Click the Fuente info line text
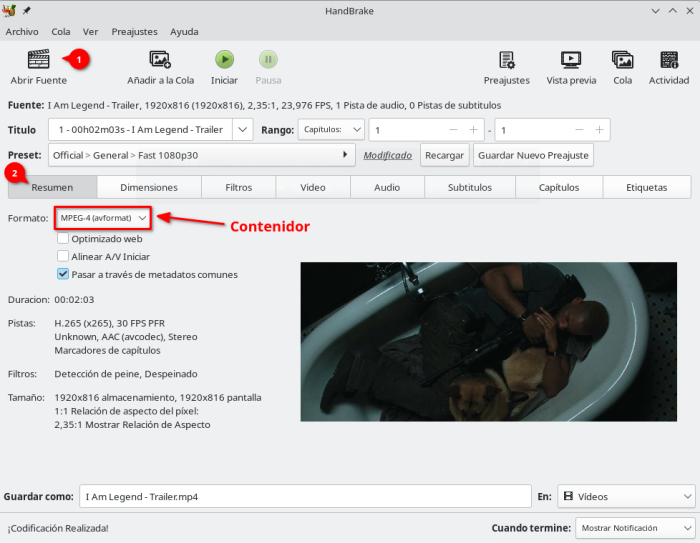The image size is (700, 543). [x=274, y=105]
